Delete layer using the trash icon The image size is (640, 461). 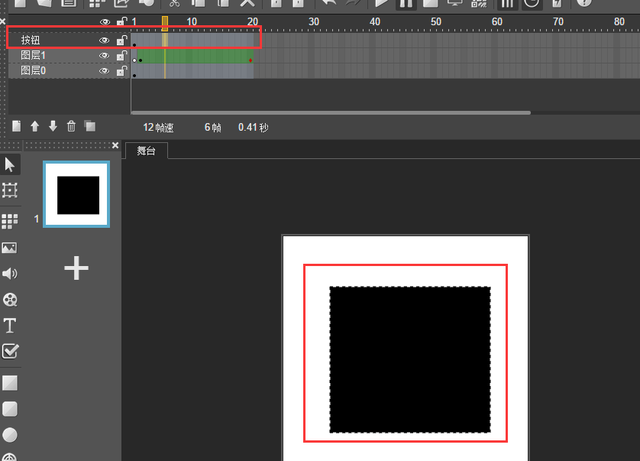pyautogui.click(x=71, y=126)
